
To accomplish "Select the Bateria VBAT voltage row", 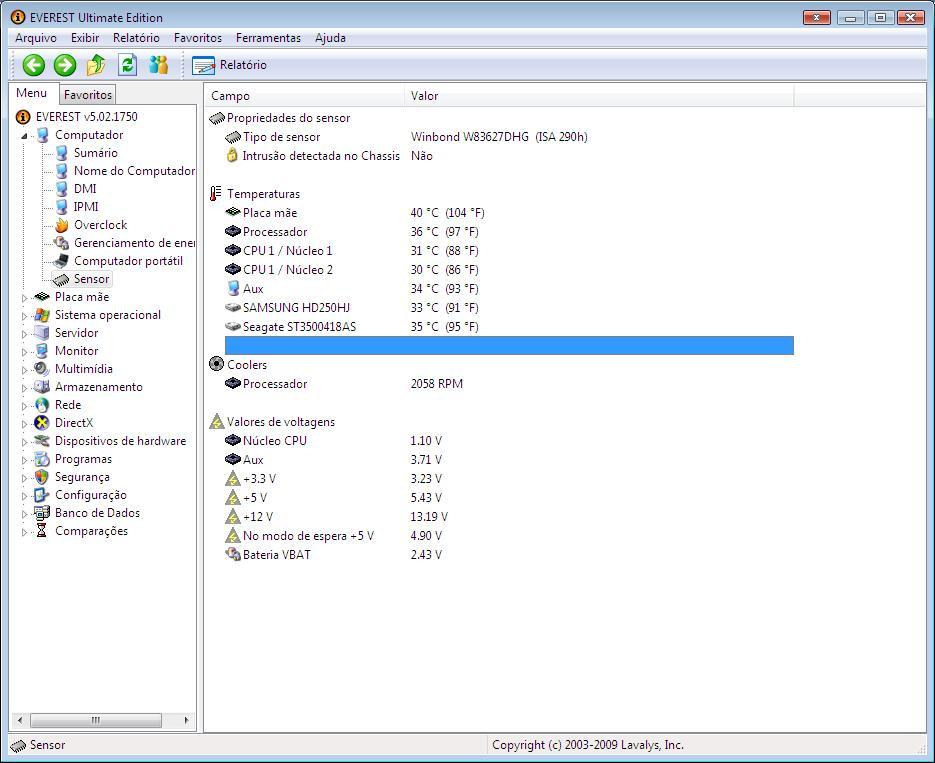I will tap(509, 554).
